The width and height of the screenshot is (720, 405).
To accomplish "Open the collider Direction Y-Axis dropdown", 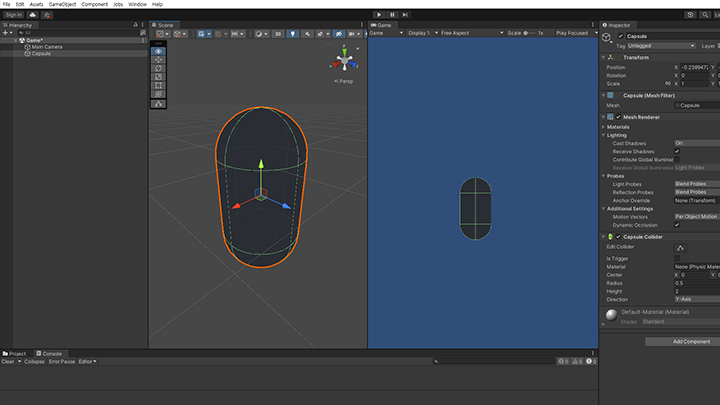I will click(x=697, y=299).
